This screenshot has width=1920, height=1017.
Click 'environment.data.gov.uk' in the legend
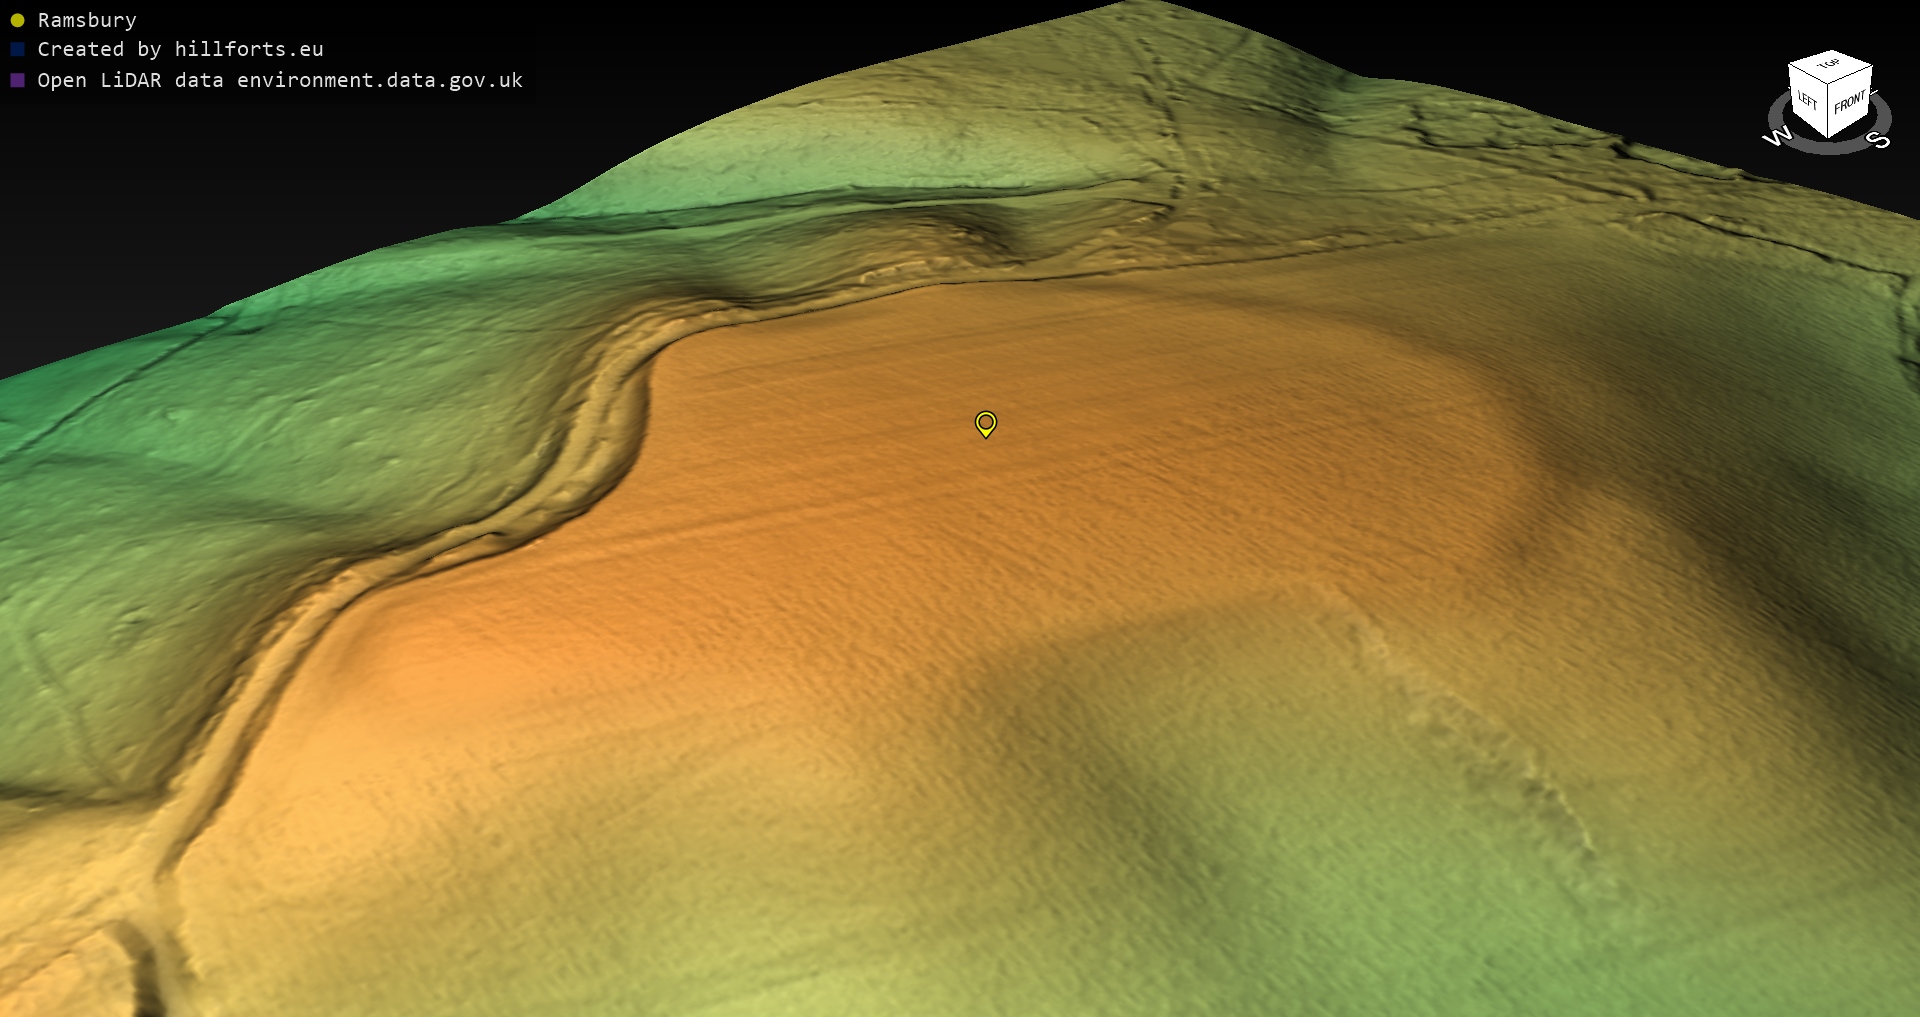coord(379,80)
